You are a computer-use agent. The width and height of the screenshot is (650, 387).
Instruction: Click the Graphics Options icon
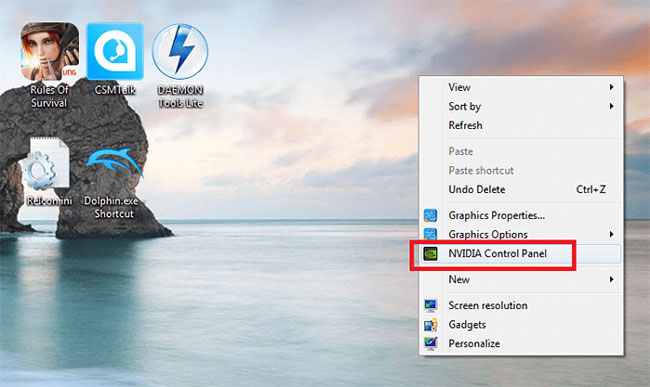coord(430,235)
